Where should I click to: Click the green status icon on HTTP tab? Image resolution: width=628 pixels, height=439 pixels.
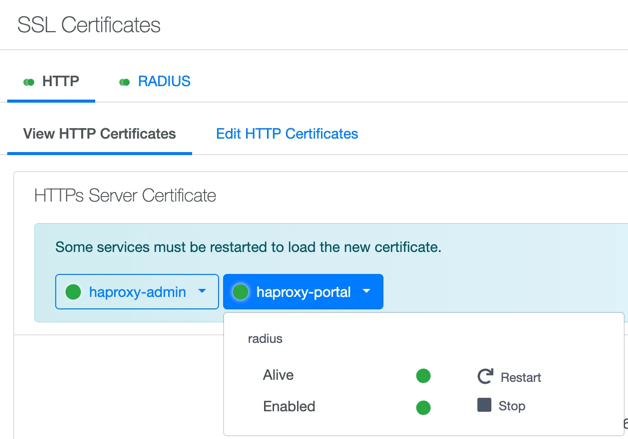(x=29, y=82)
